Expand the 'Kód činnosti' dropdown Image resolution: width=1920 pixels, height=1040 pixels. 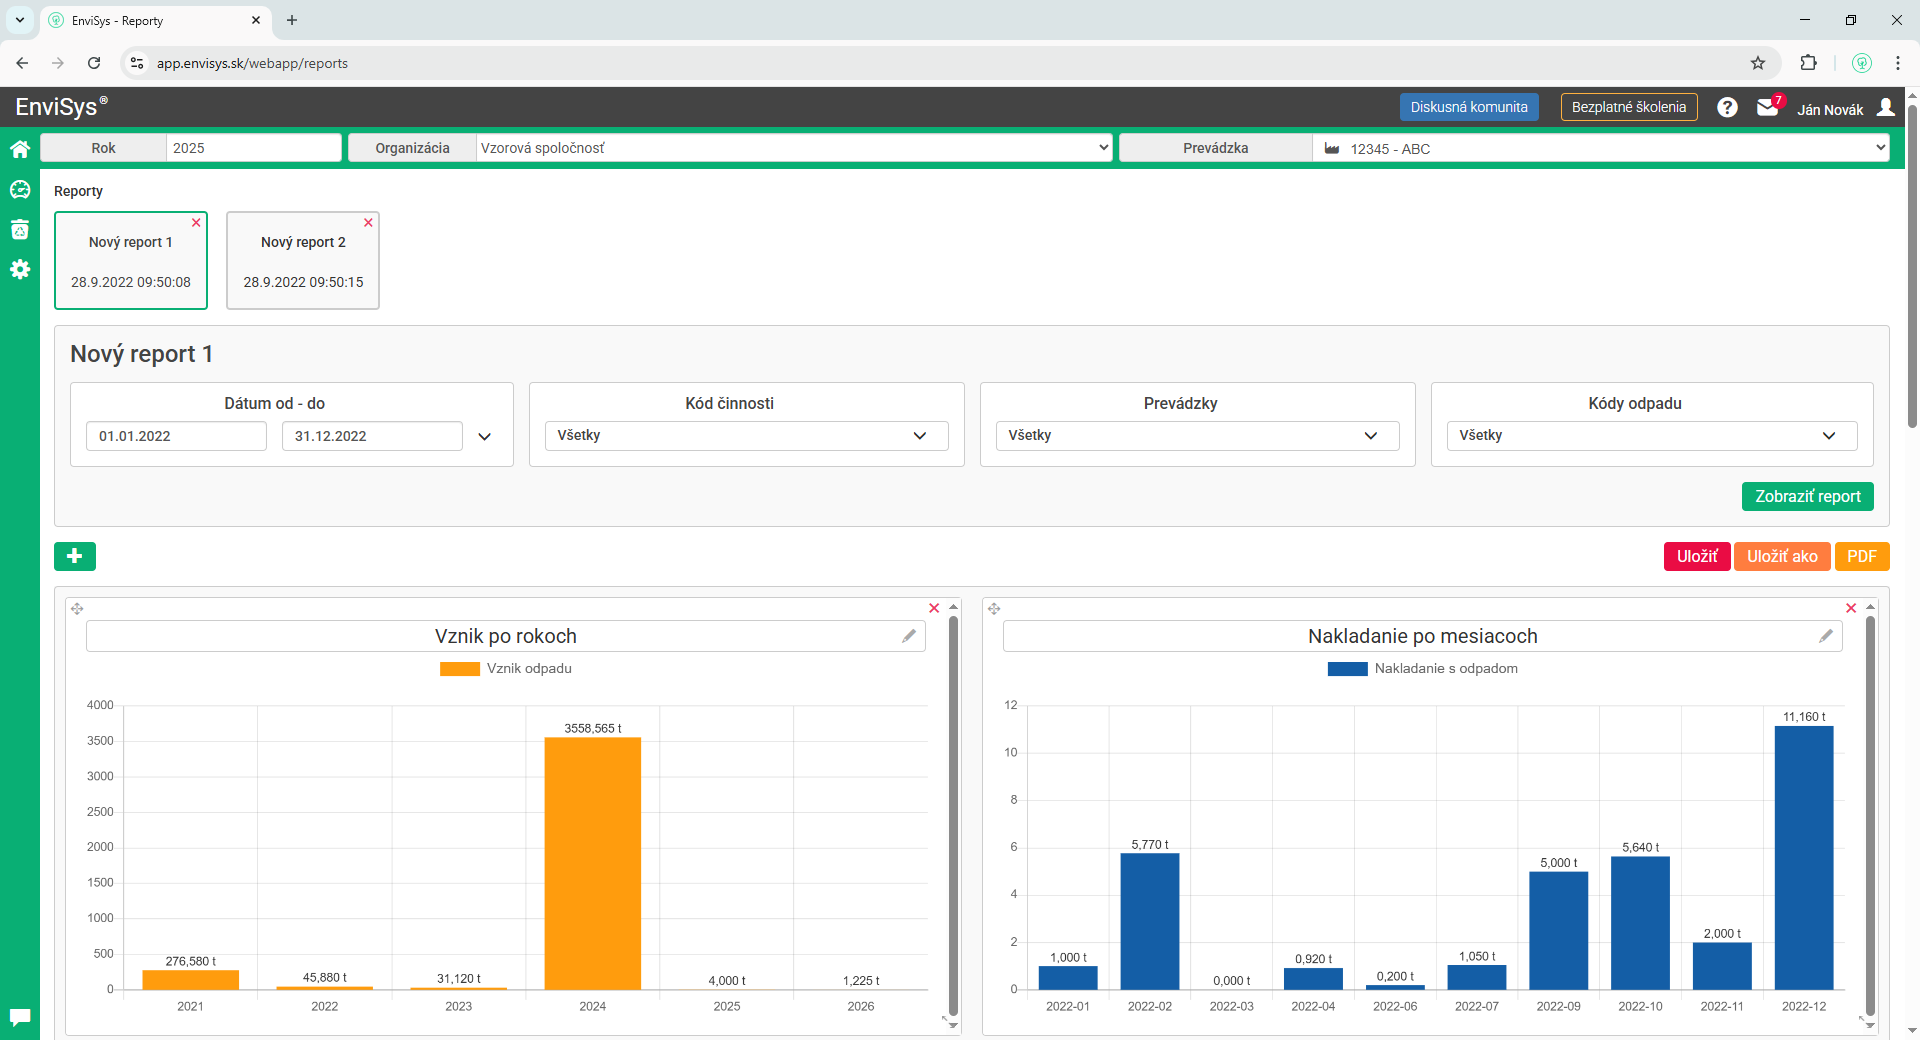pos(746,436)
